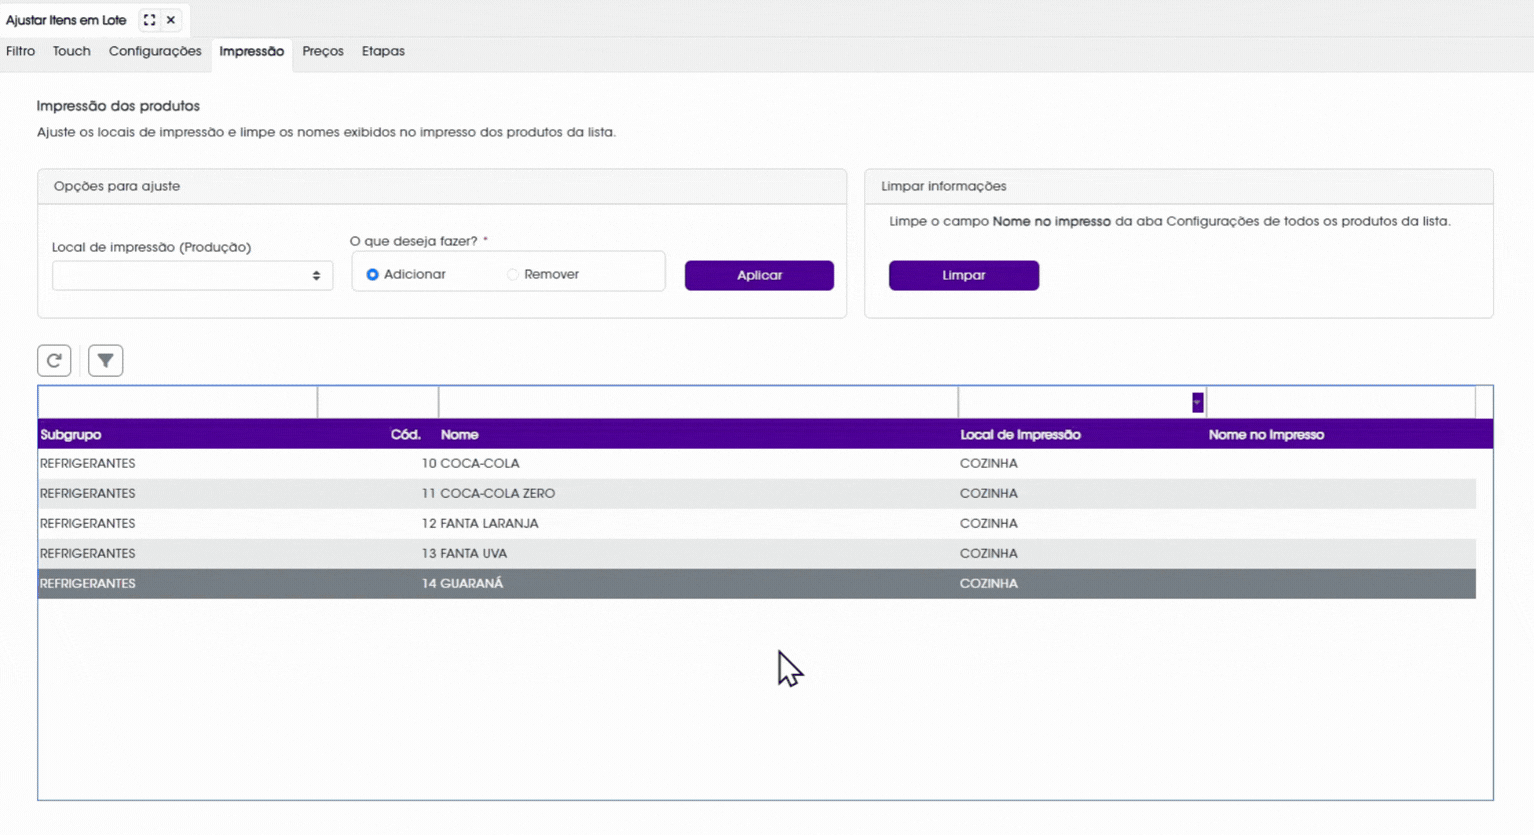Image resolution: width=1534 pixels, height=835 pixels.
Task: Click COZINHA in the GUARANÁ row
Action: pos(989,583)
